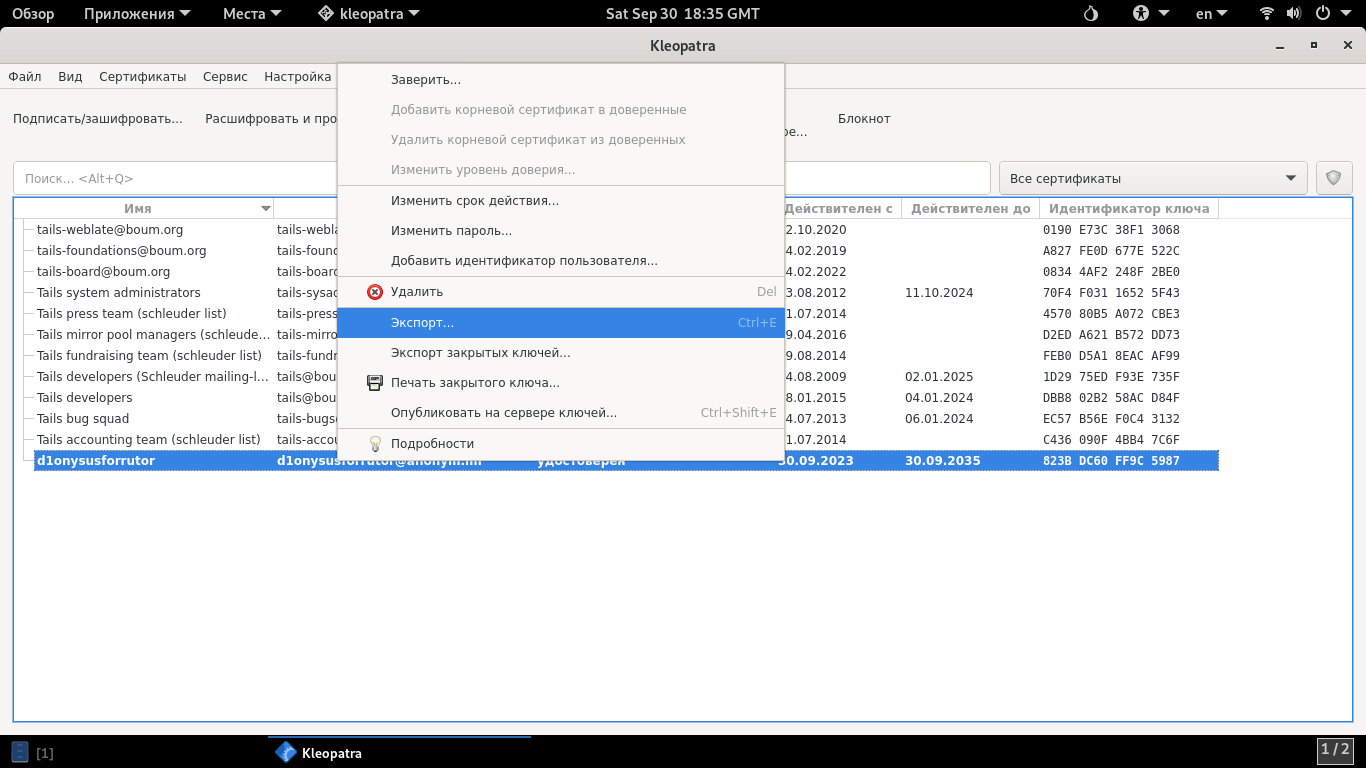Click the shield filter icon beside search
The image size is (1366, 768).
1334,178
